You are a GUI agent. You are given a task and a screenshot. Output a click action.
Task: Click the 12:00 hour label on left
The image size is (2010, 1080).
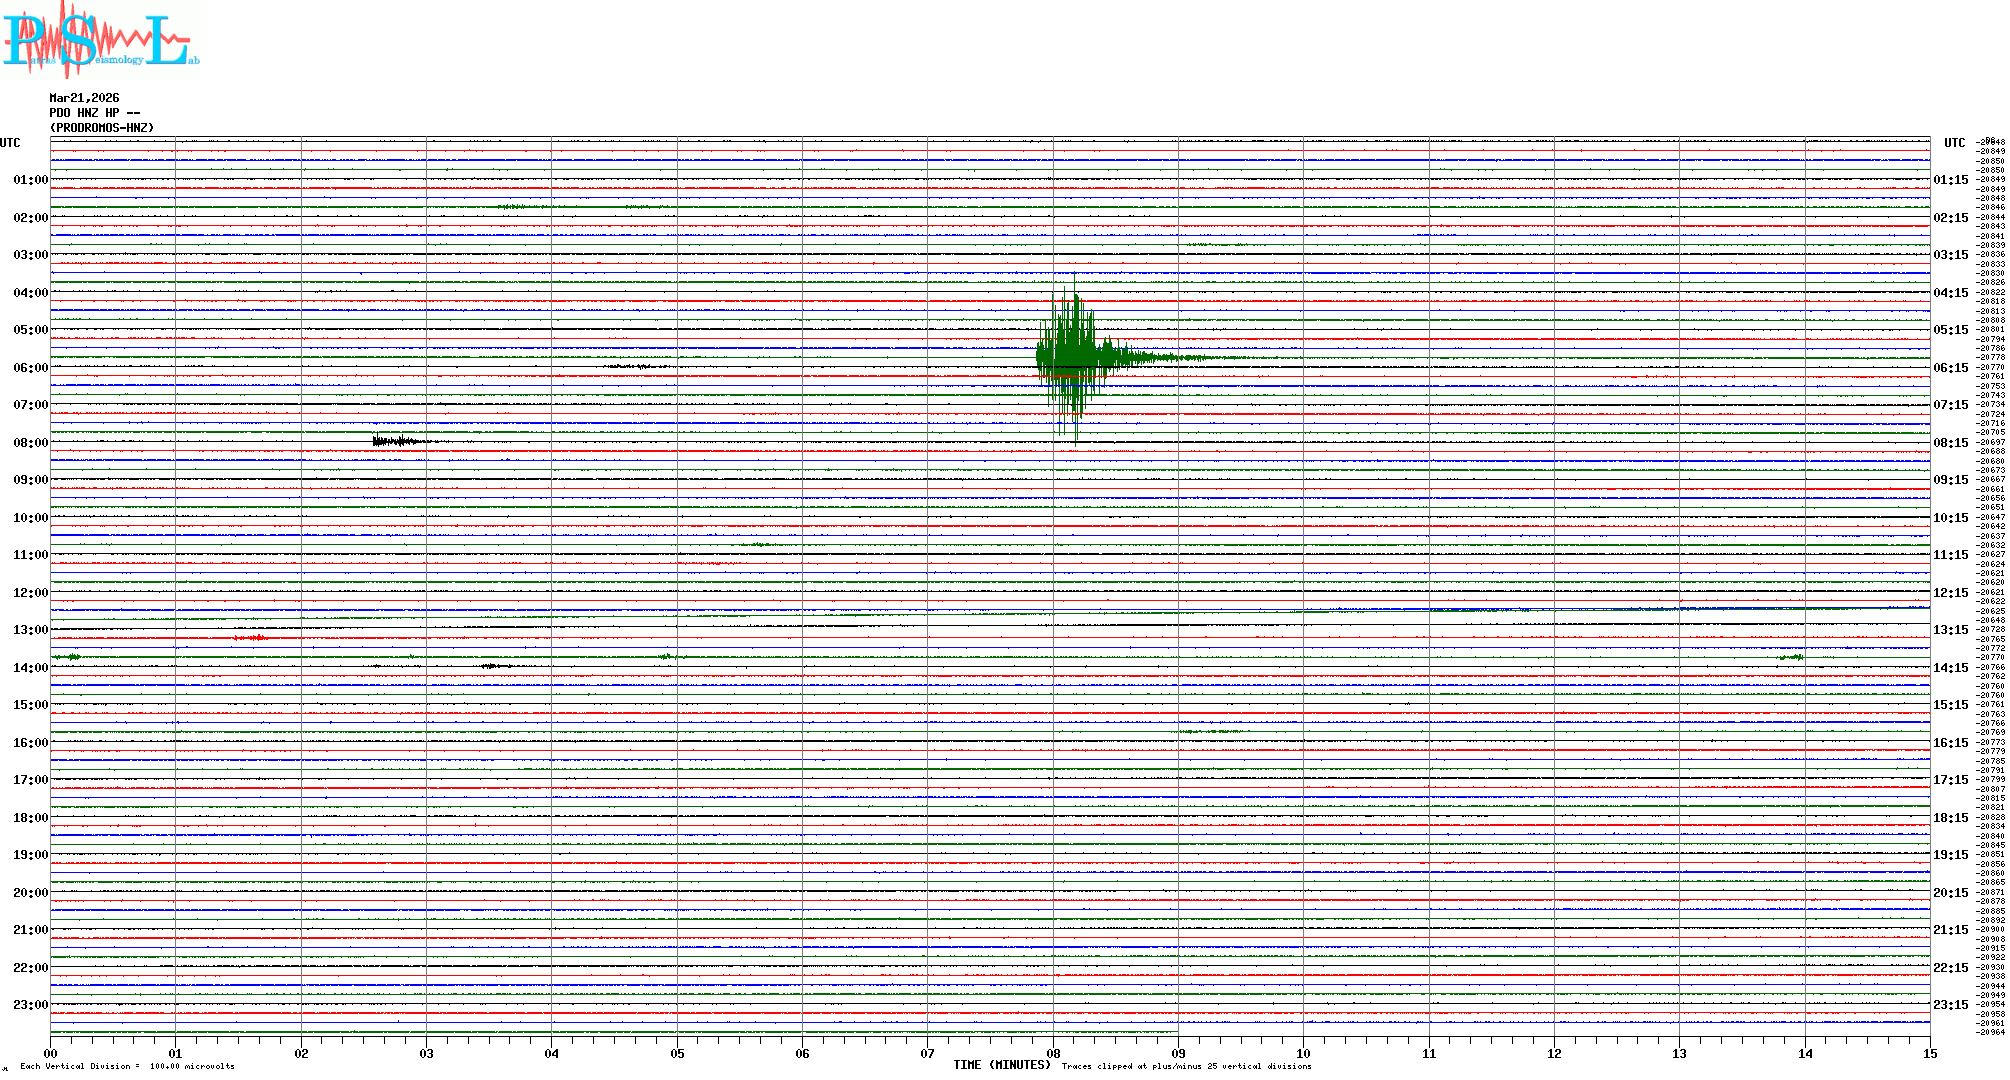click(30, 593)
